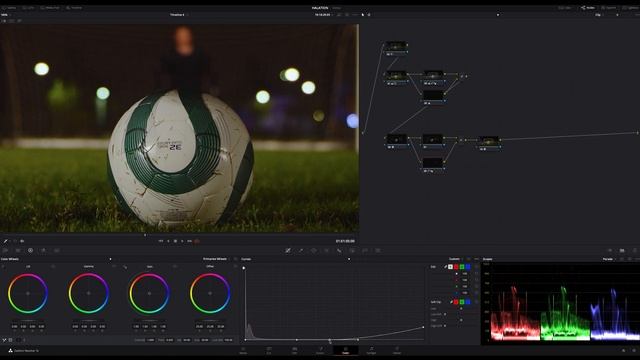Click the viewer timecode readout
Image resolution: width=640 pixels, height=360 pixels.
click(345, 241)
